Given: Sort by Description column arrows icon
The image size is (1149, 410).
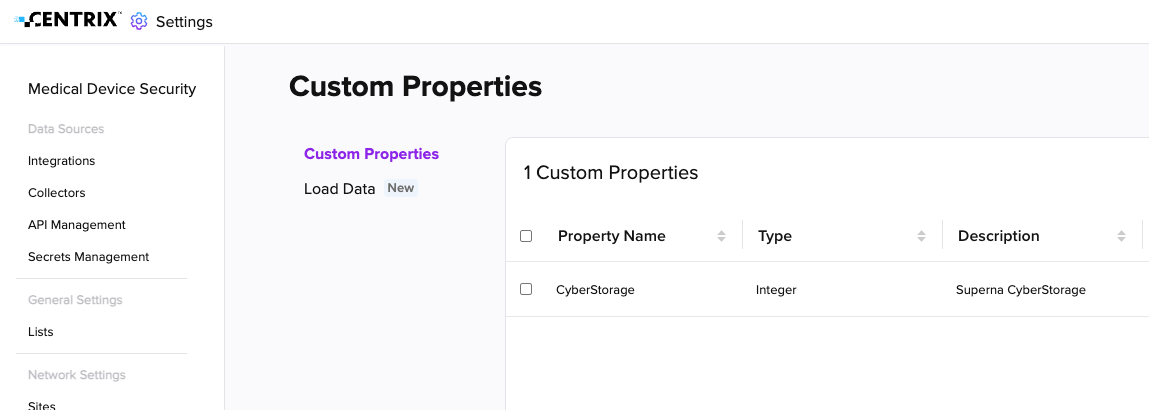Looking at the screenshot, I should (x=1121, y=236).
